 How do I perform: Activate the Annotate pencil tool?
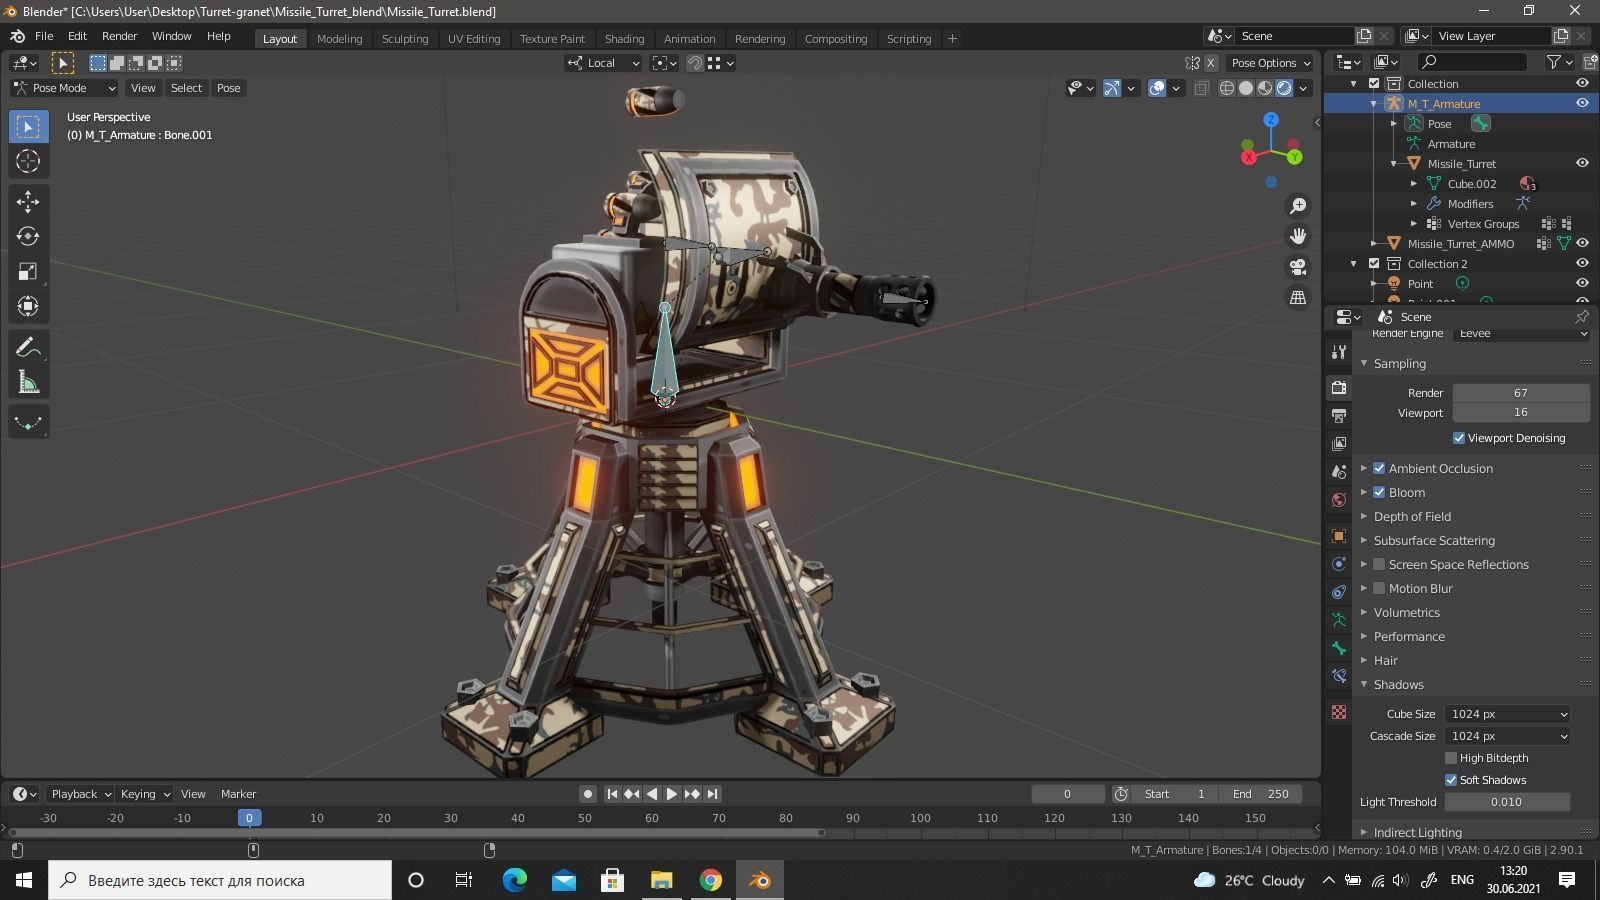click(28, 347)
